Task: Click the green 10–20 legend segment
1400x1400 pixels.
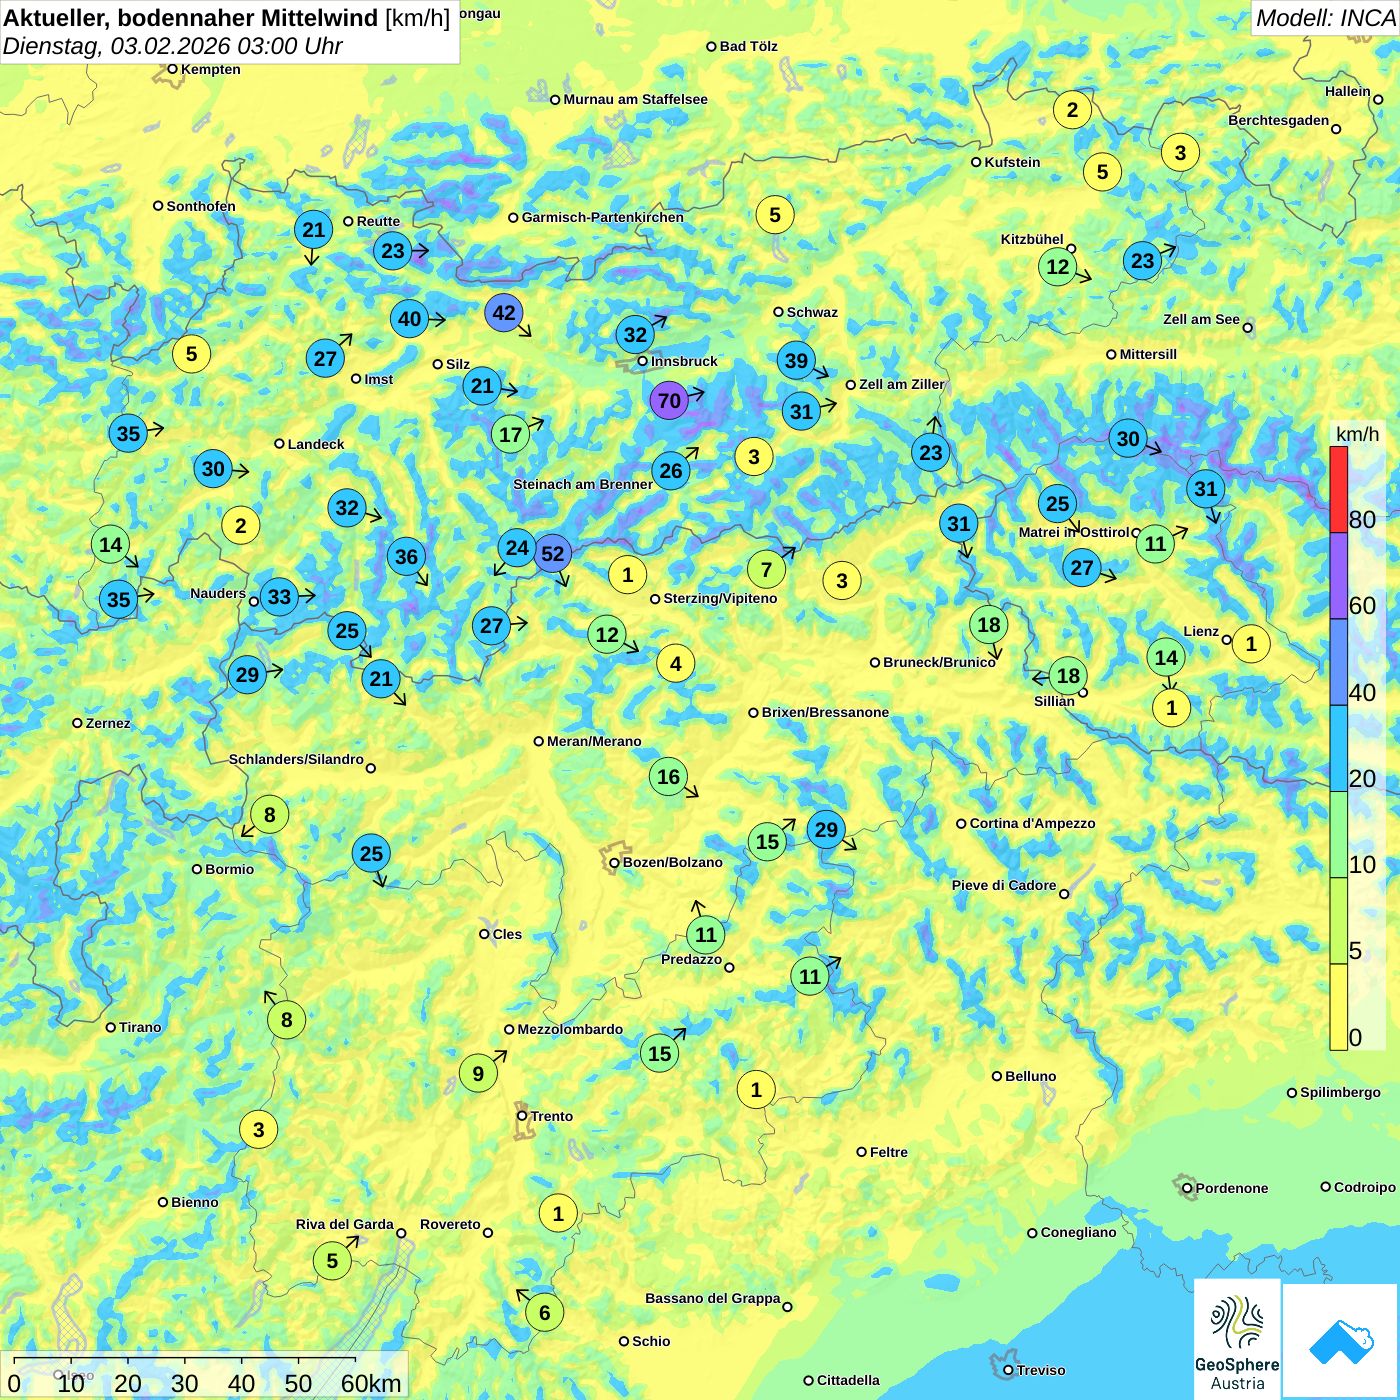Action: click(1338, 834)
